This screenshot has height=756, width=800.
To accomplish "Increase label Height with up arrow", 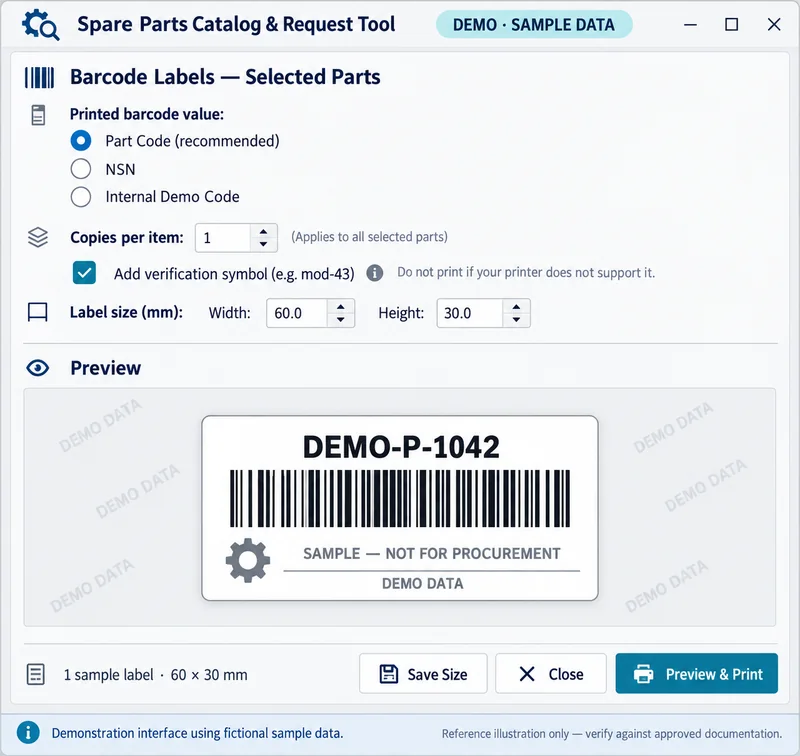I will pyautogui.click(x=516, y=307).
